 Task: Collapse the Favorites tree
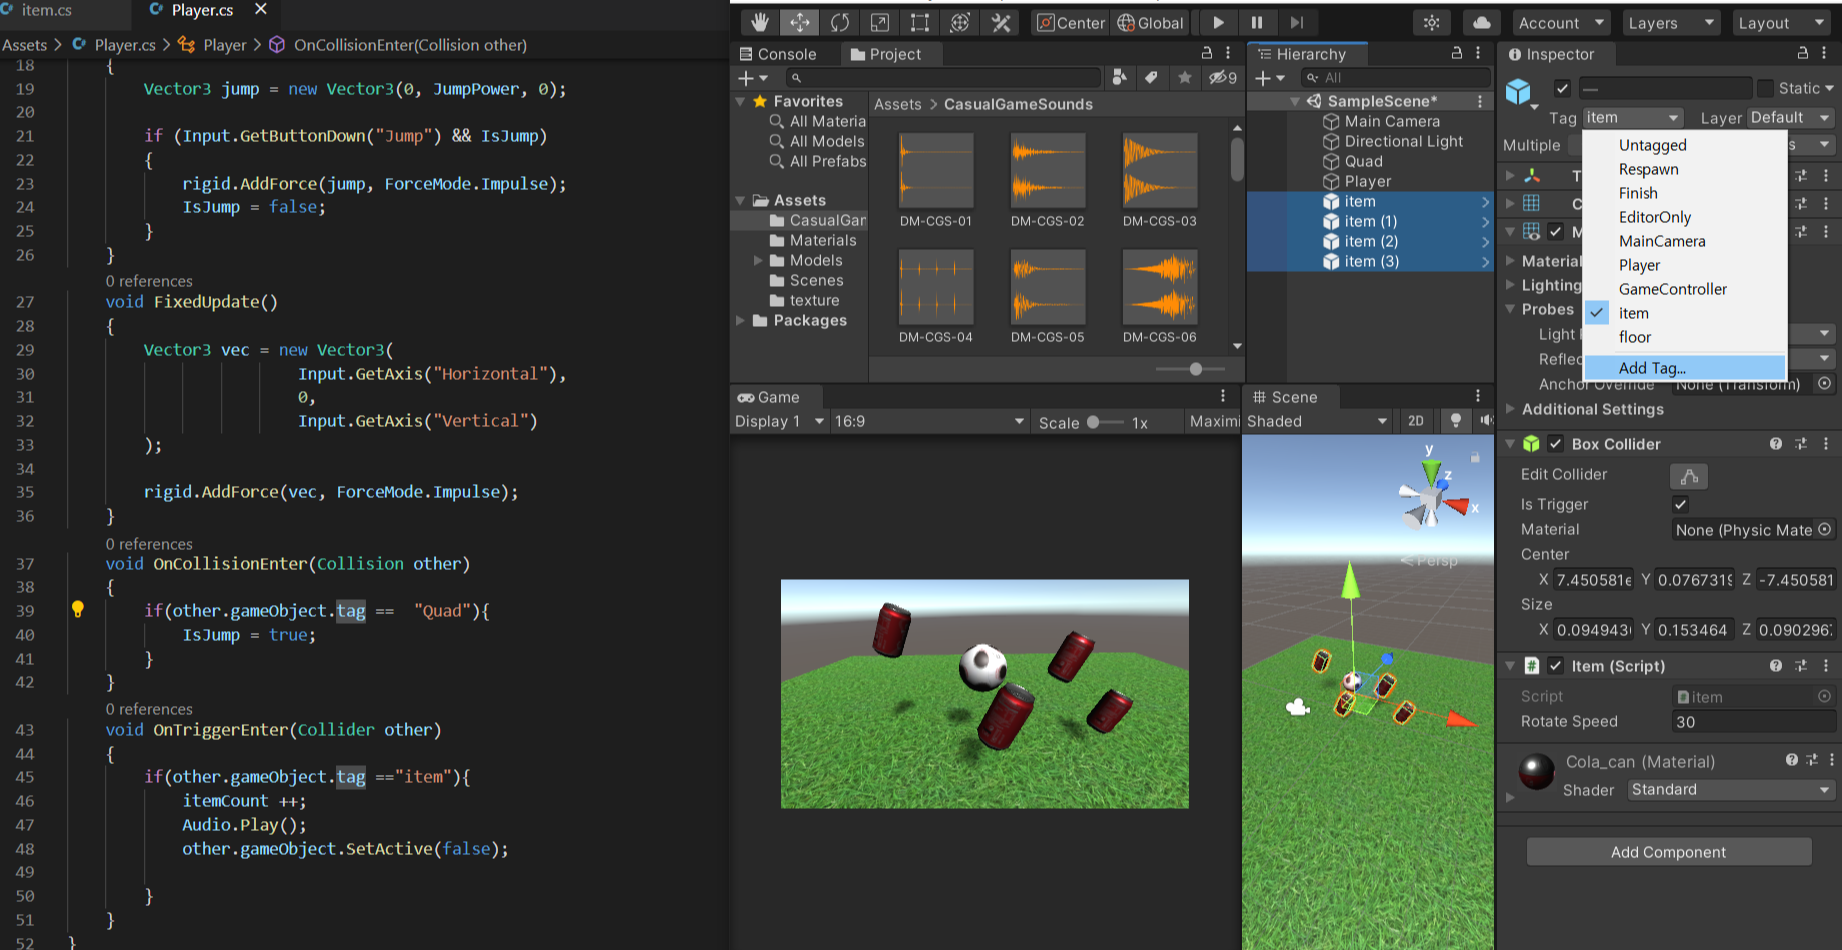pyautogui.click(x=741, y=101)
